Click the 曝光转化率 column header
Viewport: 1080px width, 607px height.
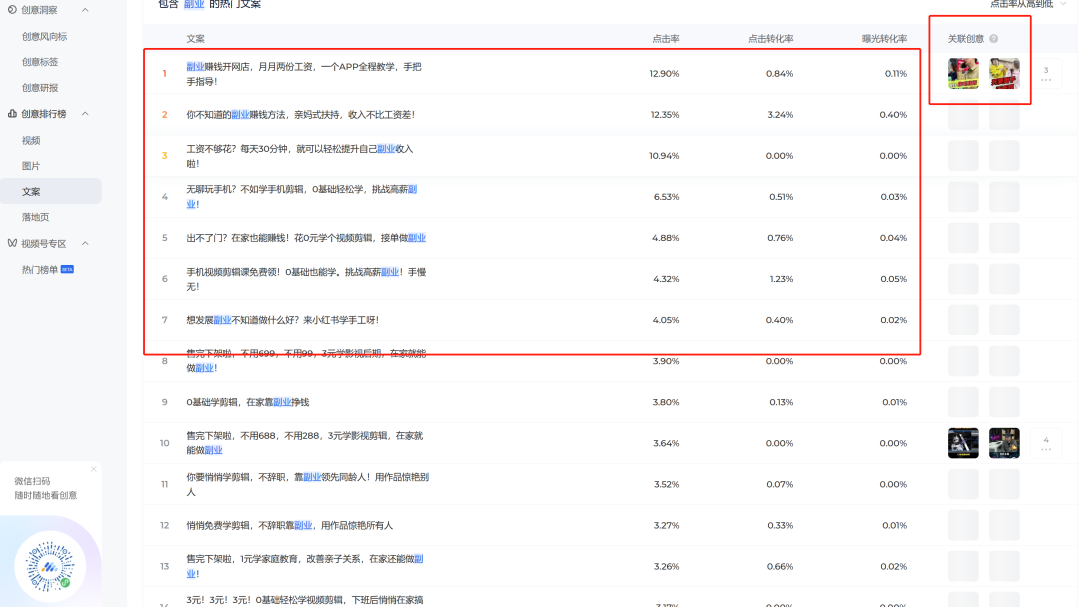click(884, 39)
